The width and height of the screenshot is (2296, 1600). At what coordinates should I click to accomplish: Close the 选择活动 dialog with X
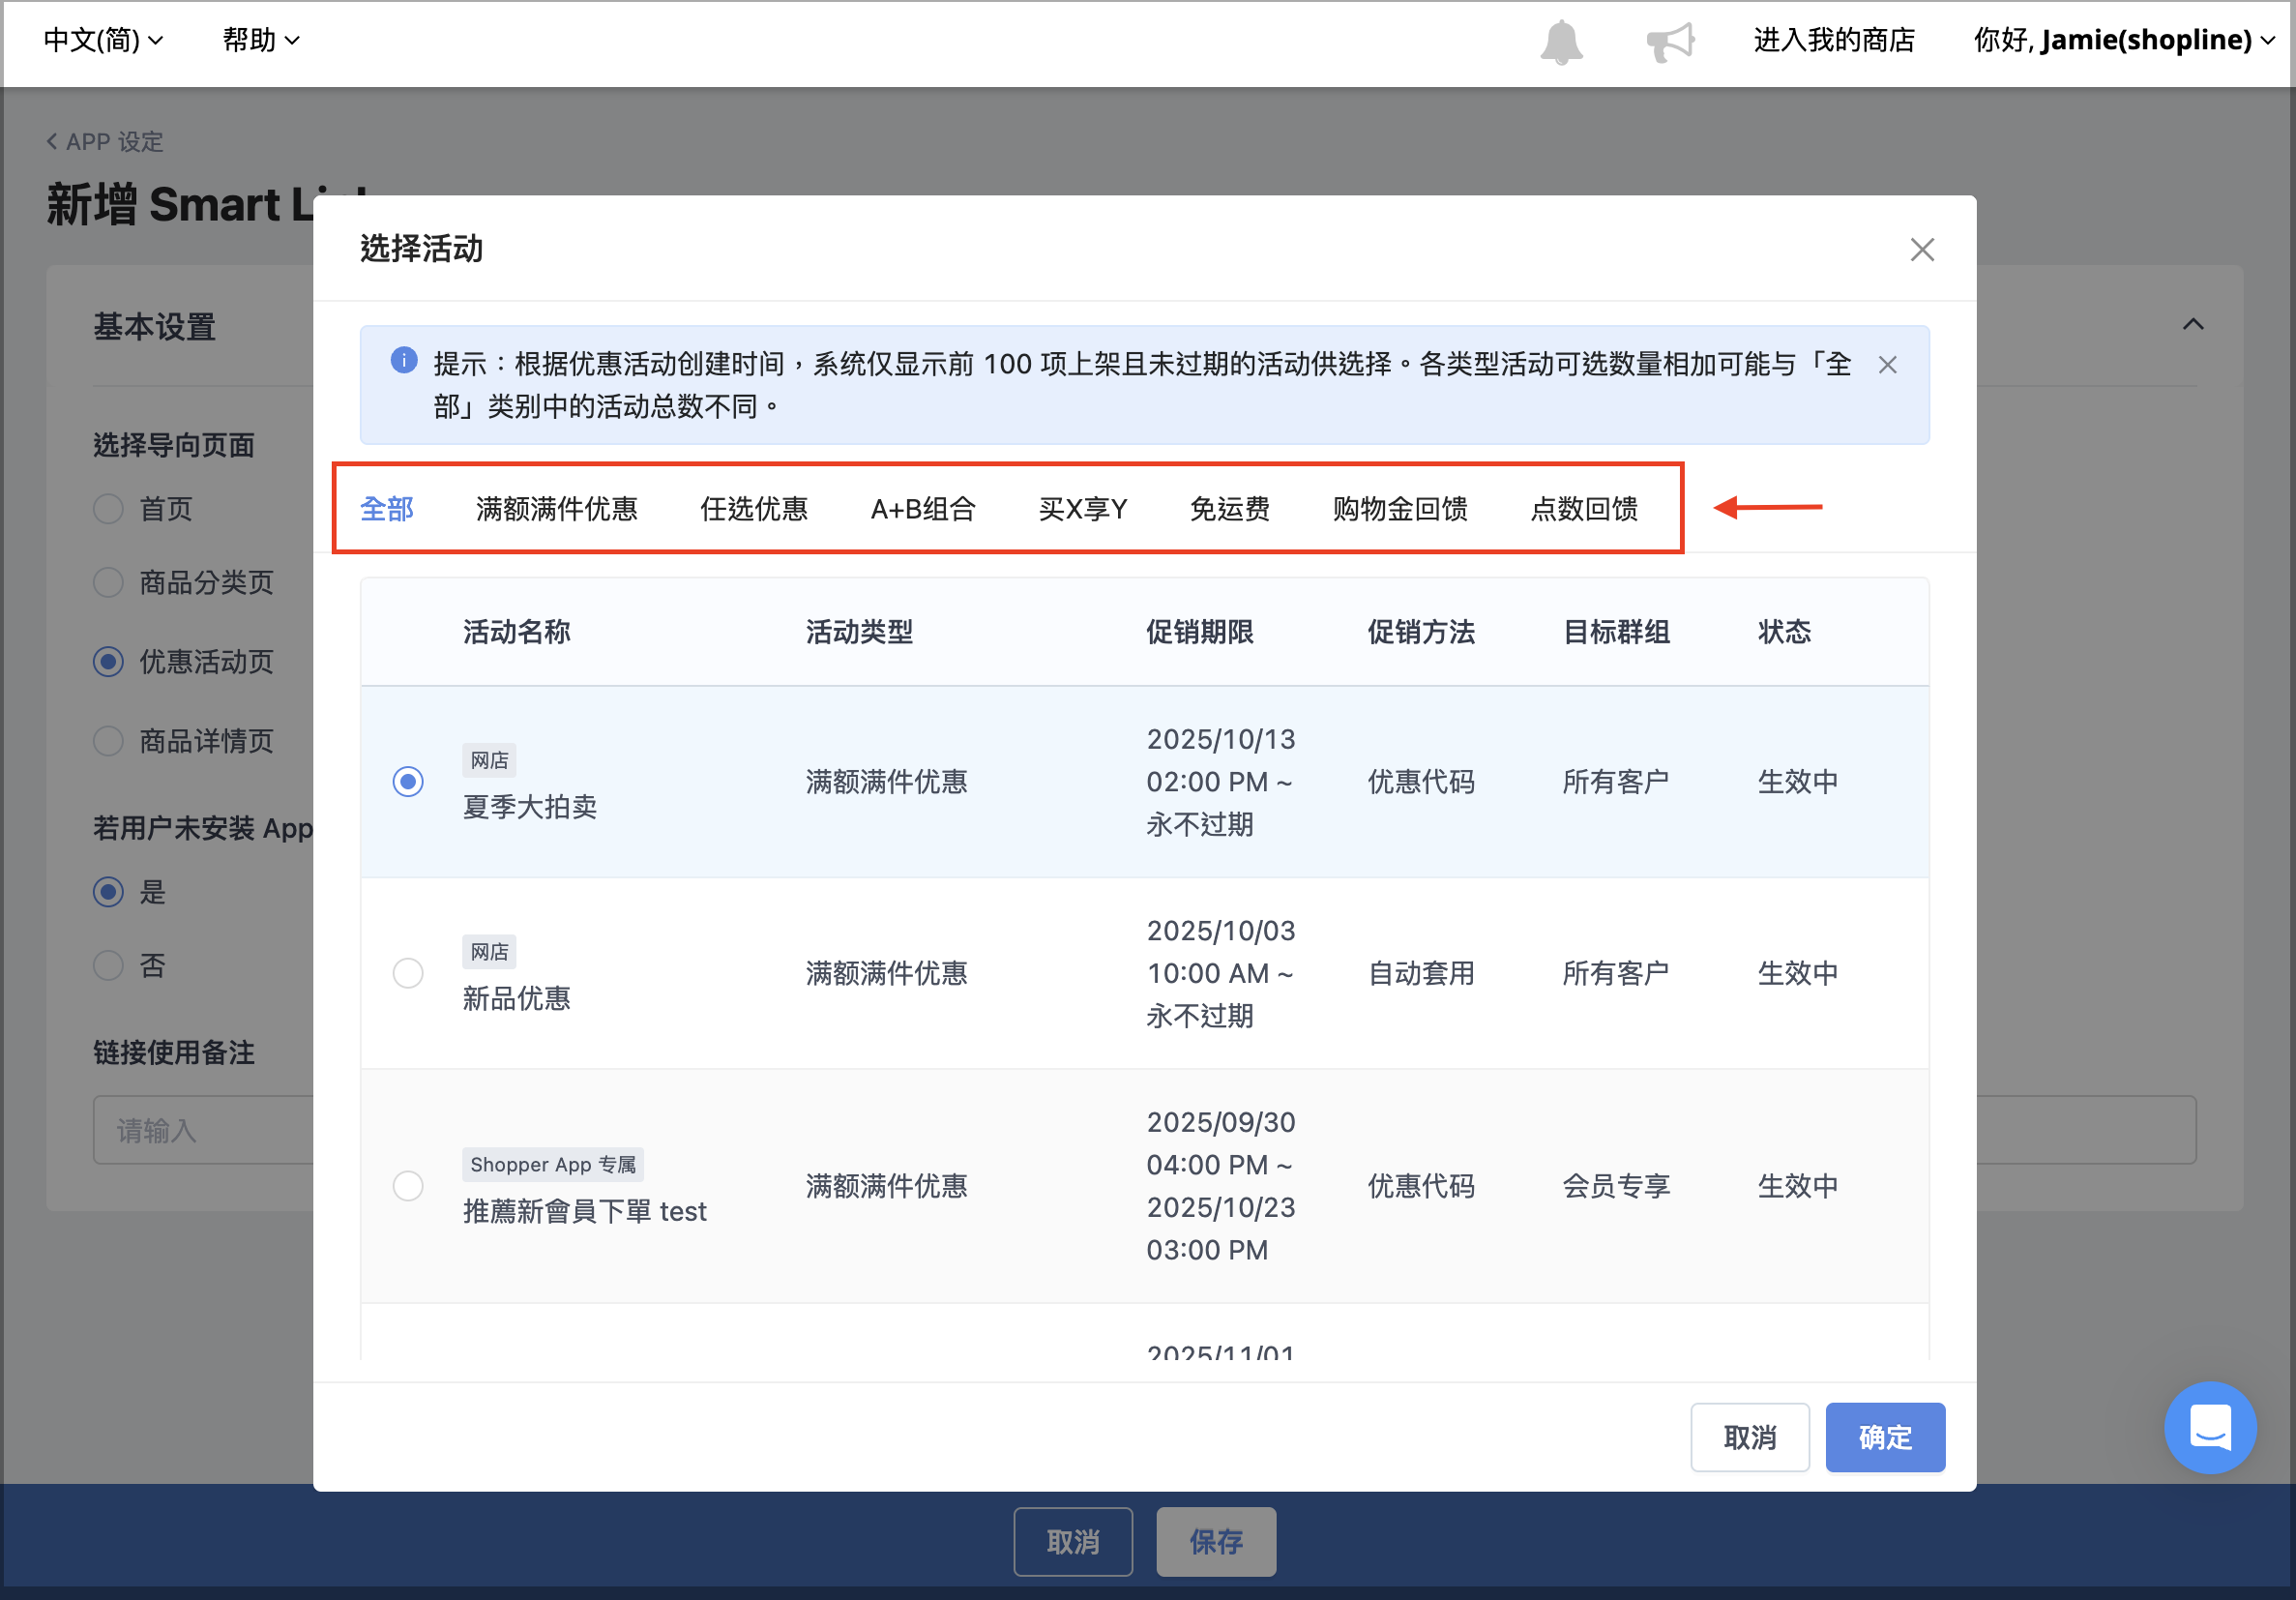coord(1922,249)
